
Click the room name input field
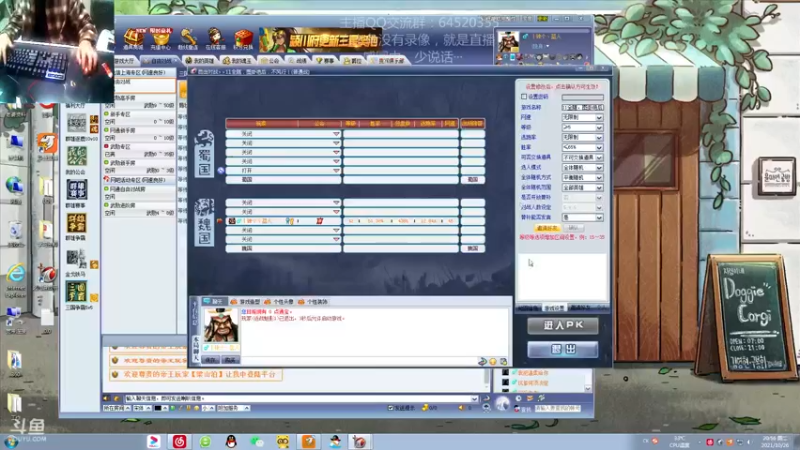click(x=583, y=107)
